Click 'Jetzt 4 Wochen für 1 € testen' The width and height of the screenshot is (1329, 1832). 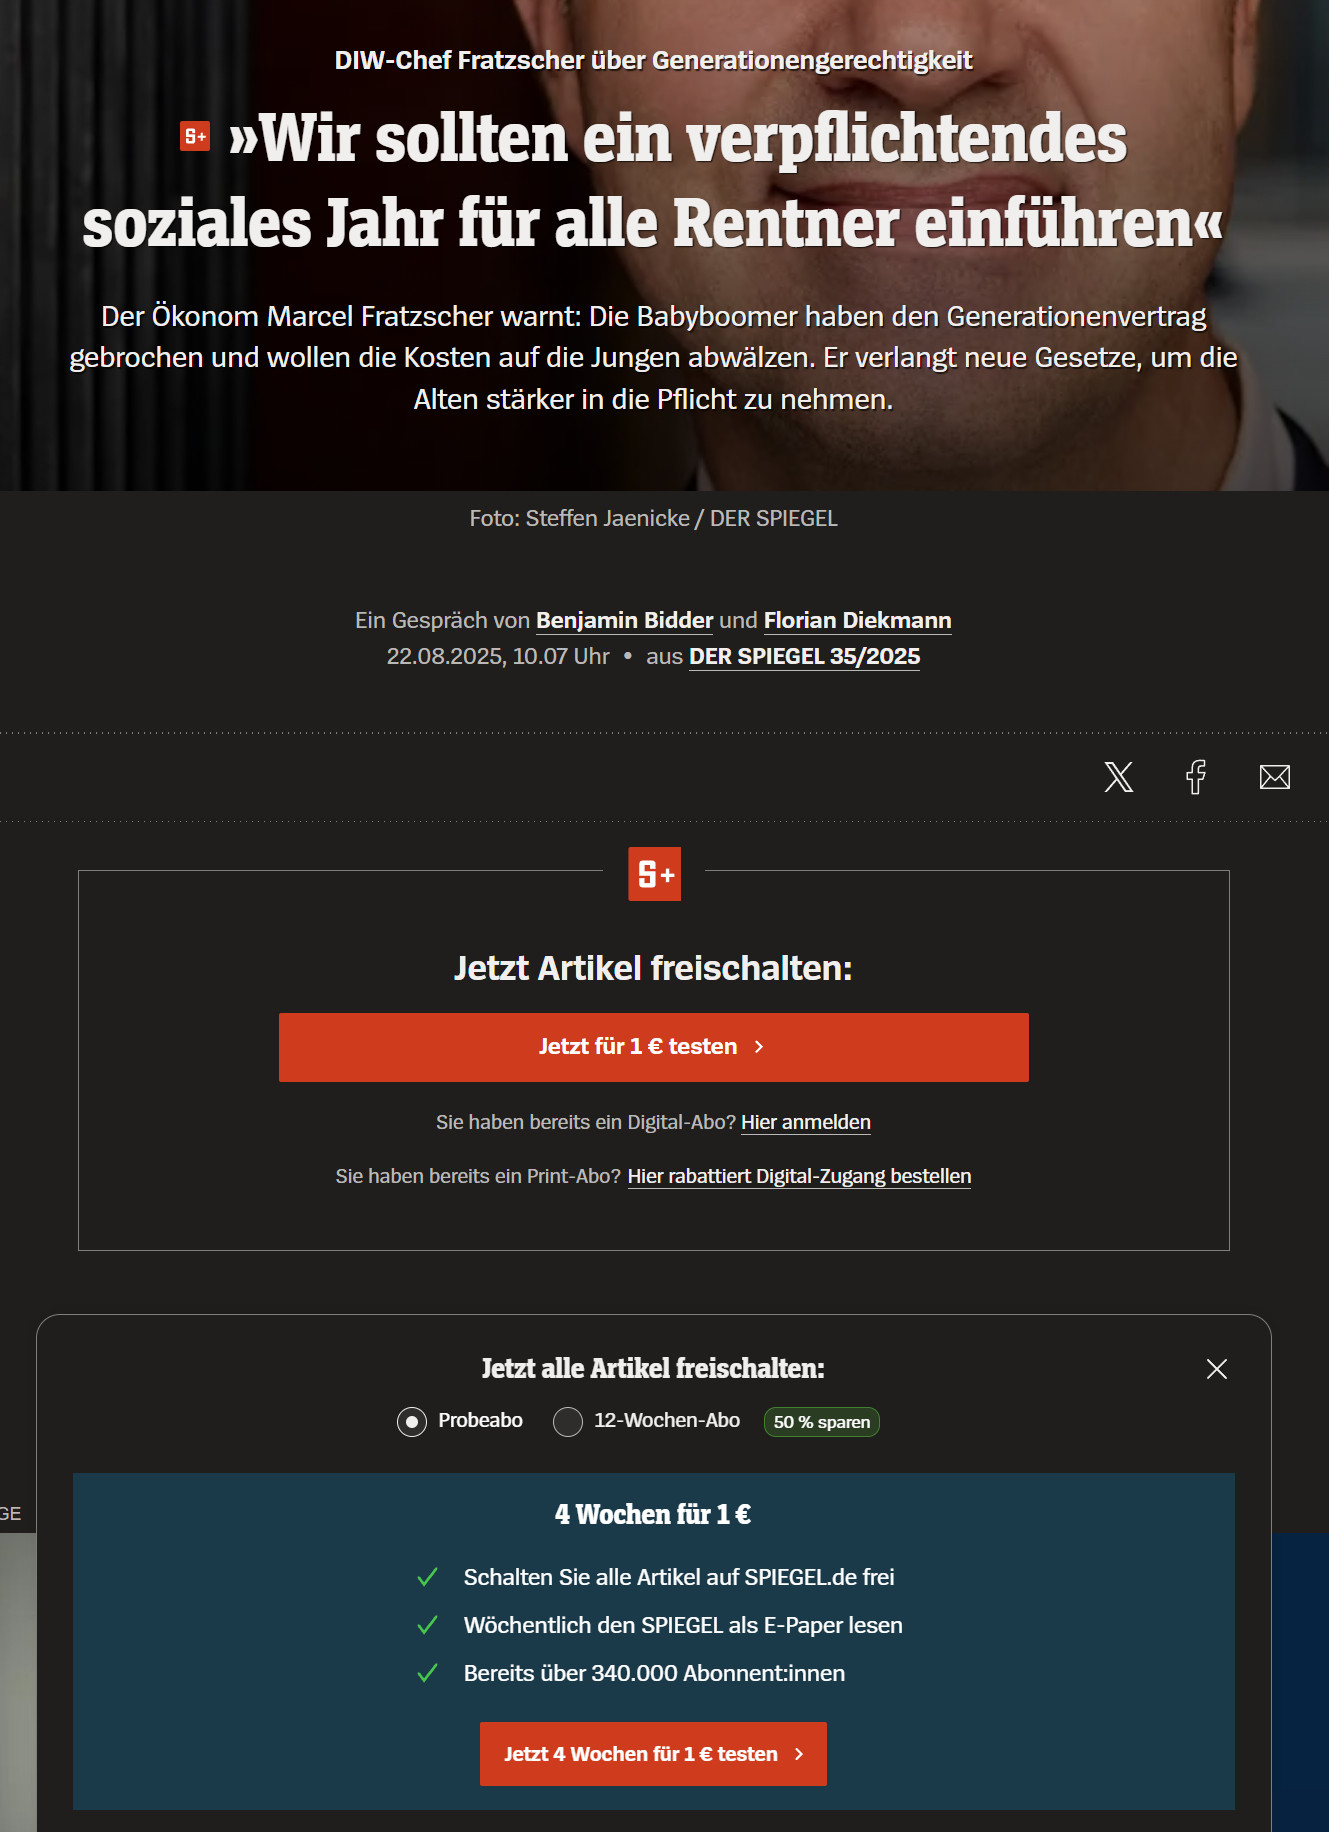653,1754
